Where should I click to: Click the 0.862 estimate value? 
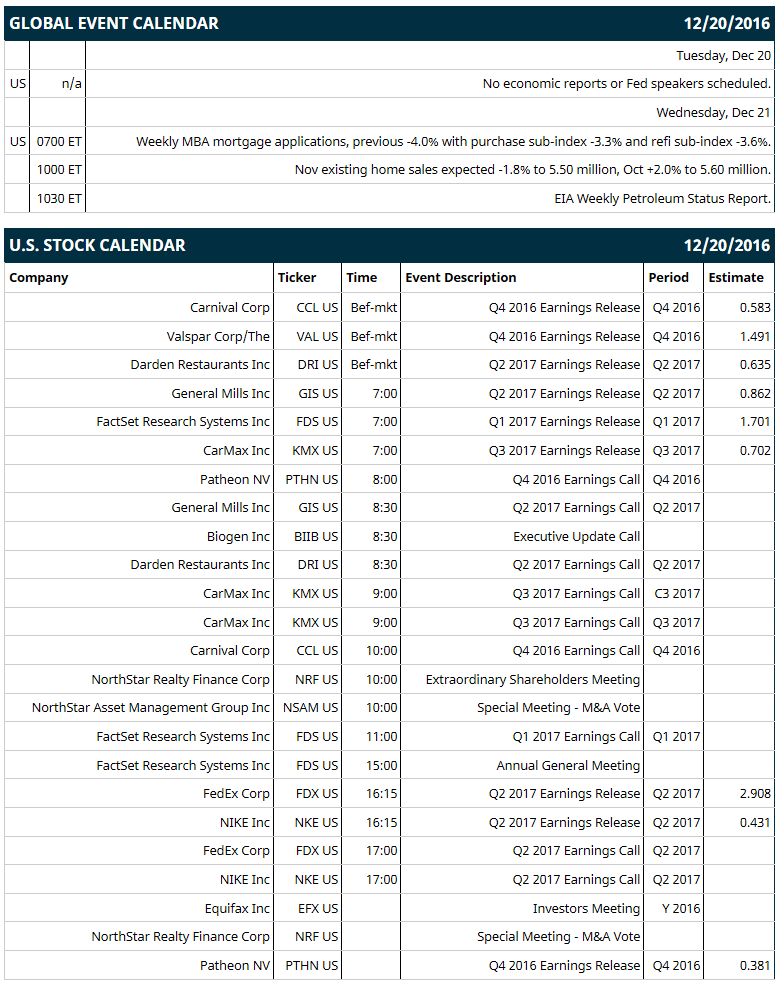click(755, 393)
